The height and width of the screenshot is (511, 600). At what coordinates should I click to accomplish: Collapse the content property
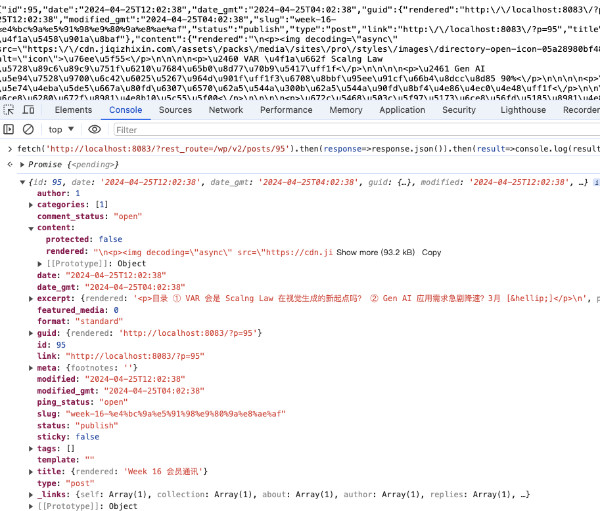point(31,228)
